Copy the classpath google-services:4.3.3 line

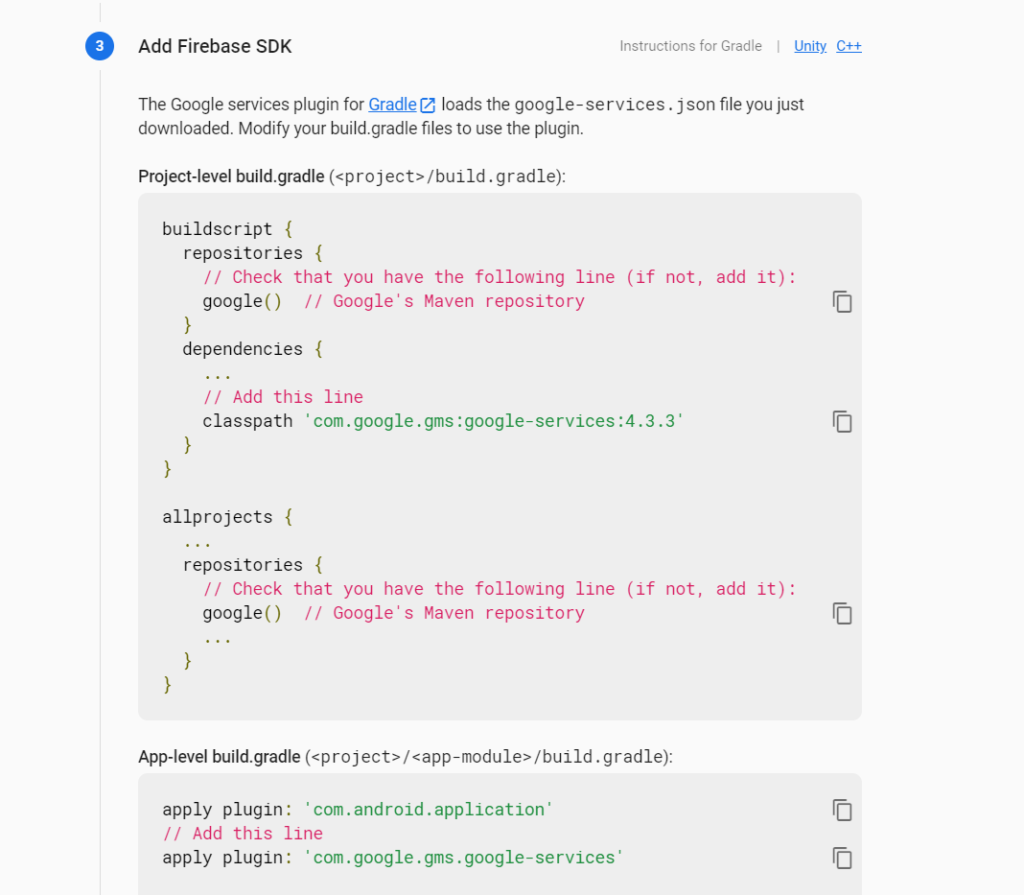coord(842,422)
